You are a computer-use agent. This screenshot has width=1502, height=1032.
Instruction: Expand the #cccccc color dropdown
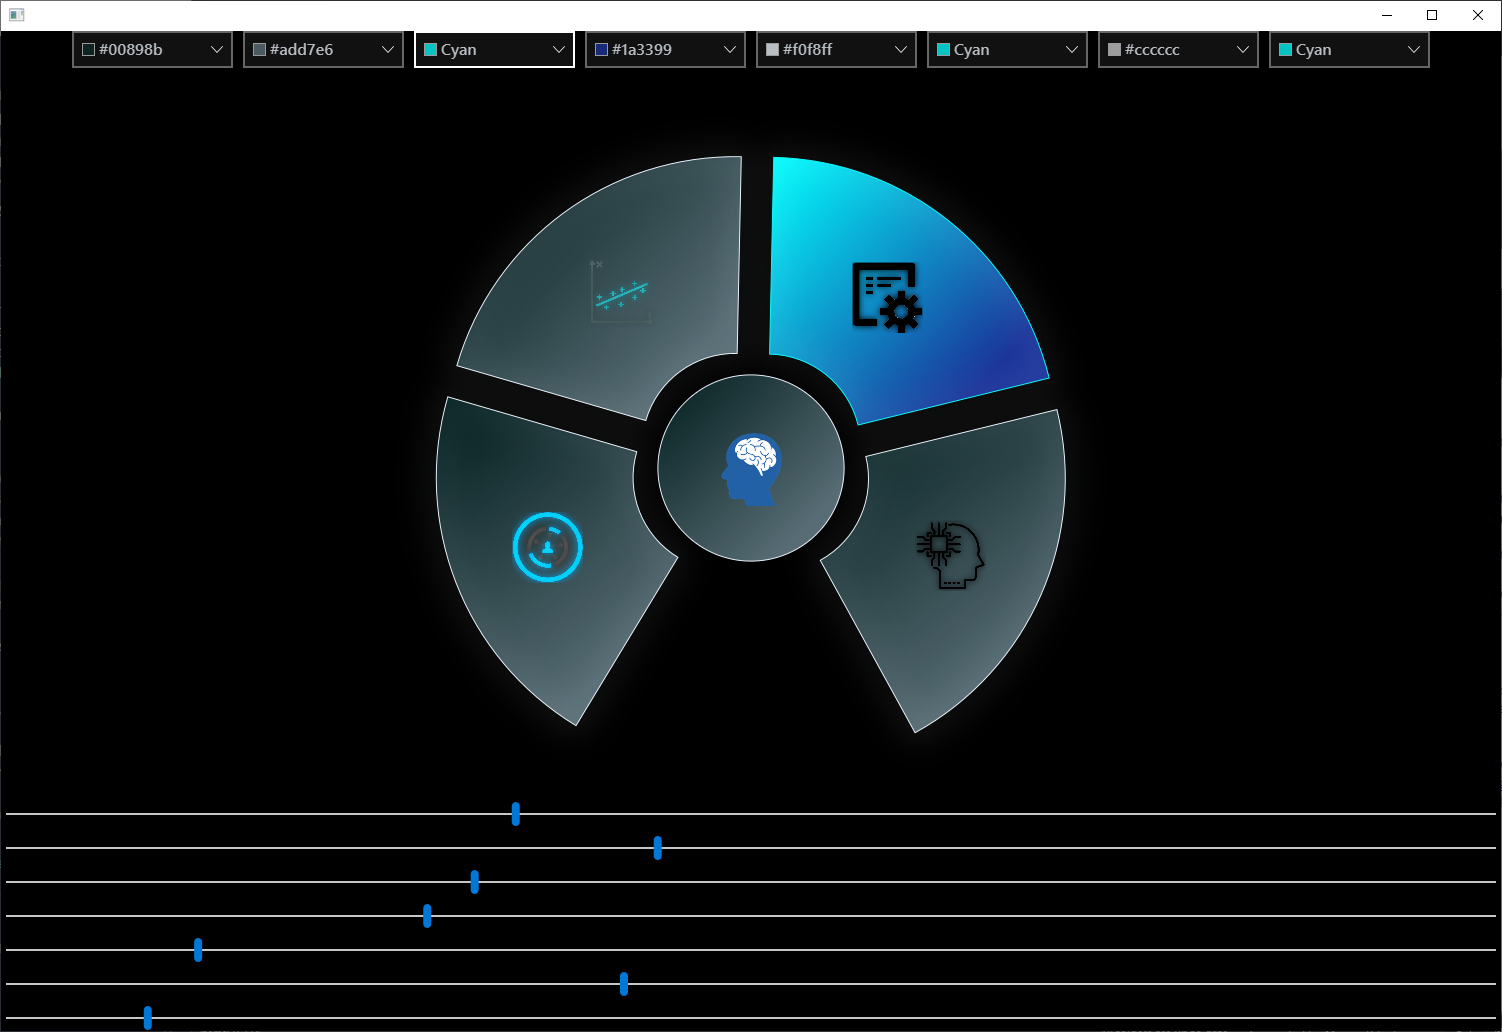(x=1242, y=48)
